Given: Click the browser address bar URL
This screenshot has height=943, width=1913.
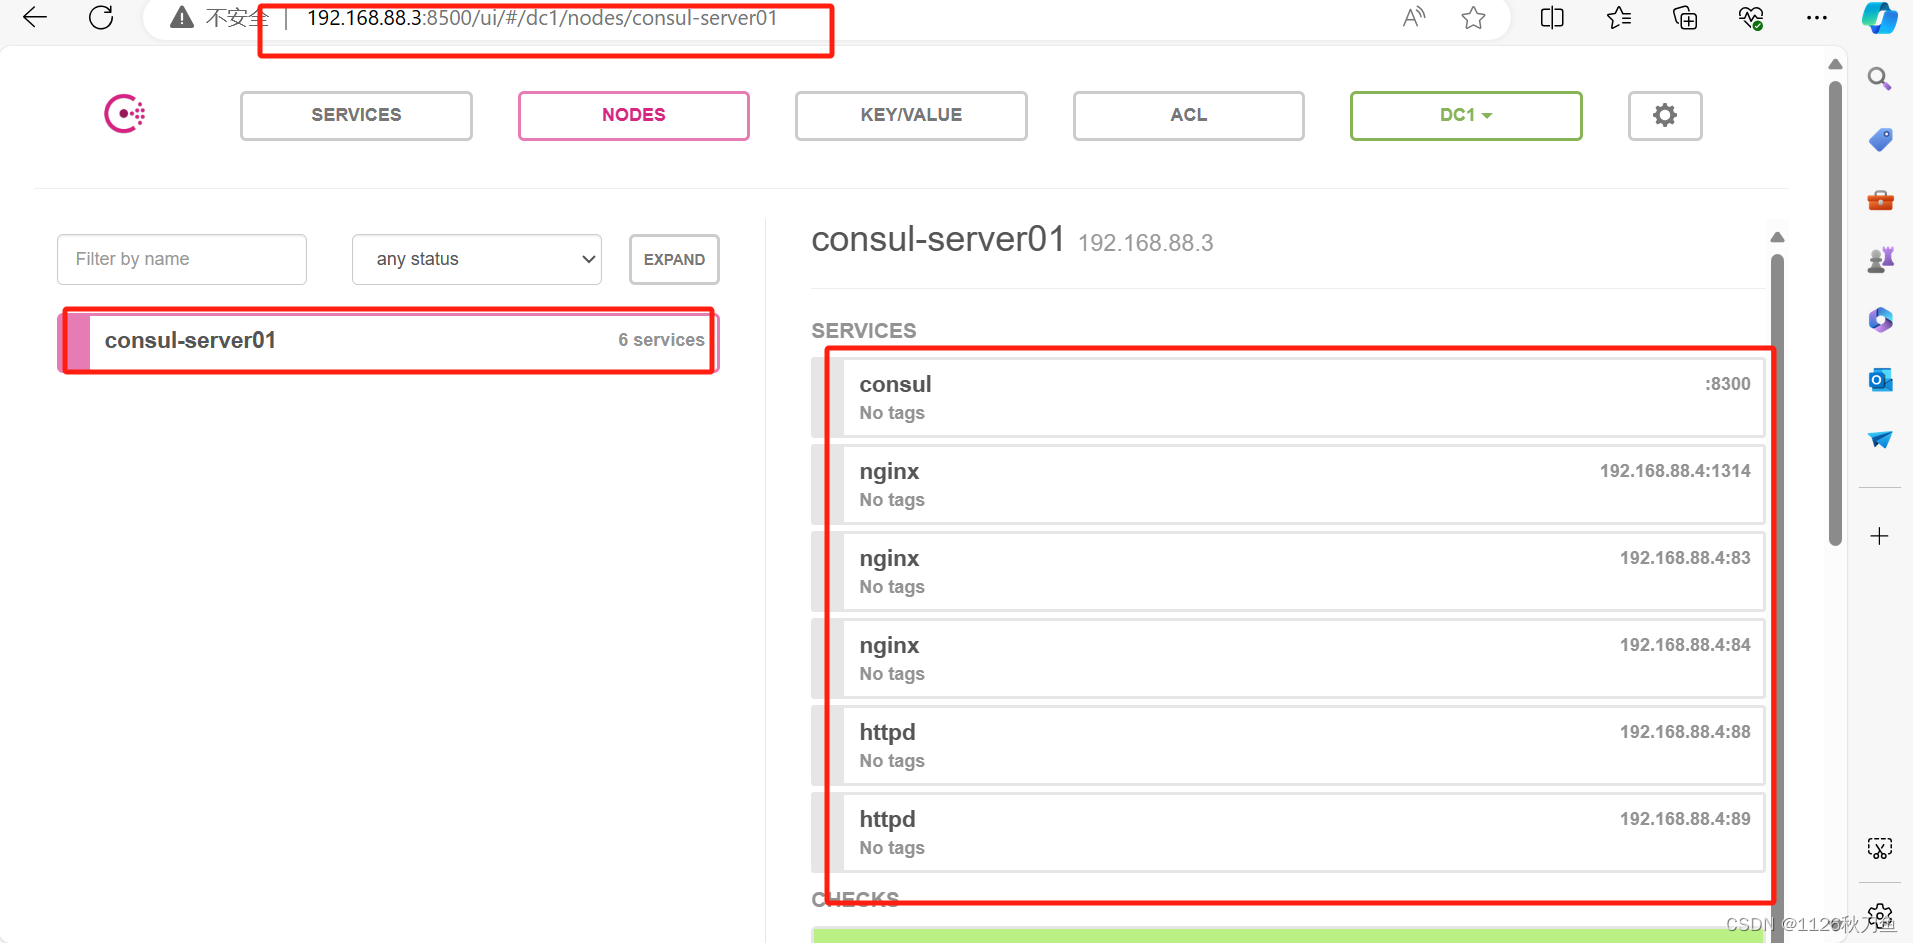Looking at the screenshot, I should click(x=542, y=18).
